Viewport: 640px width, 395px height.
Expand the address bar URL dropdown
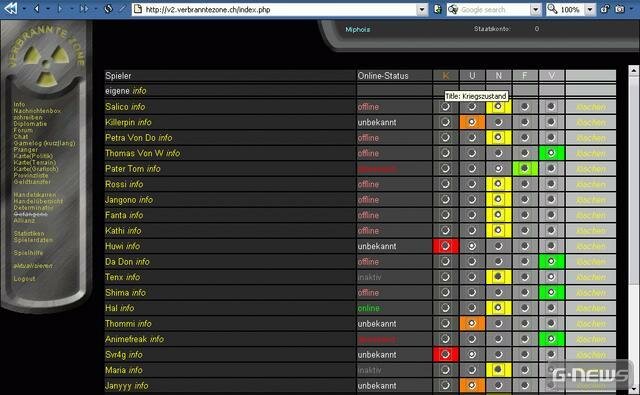click(422, 9)
